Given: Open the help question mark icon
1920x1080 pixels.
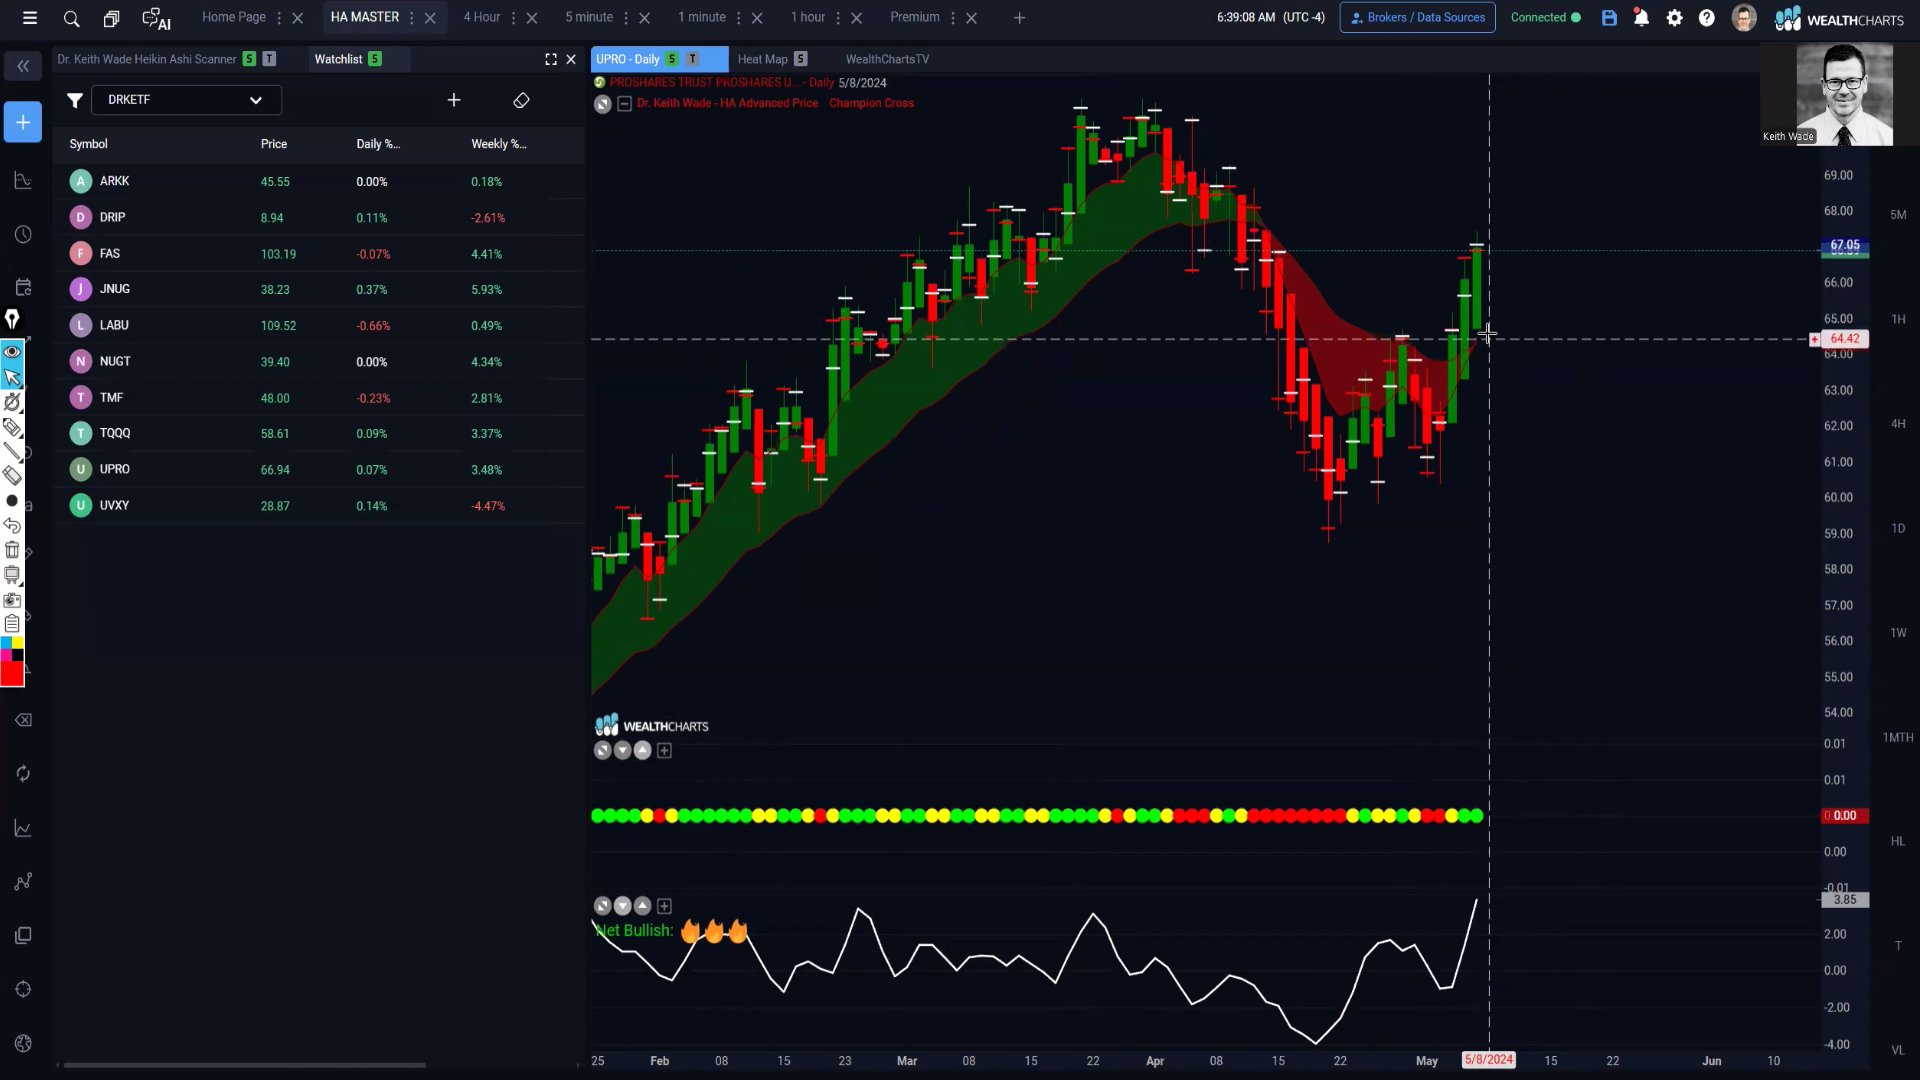Looking at the screenshot, I should [1707, 18].
